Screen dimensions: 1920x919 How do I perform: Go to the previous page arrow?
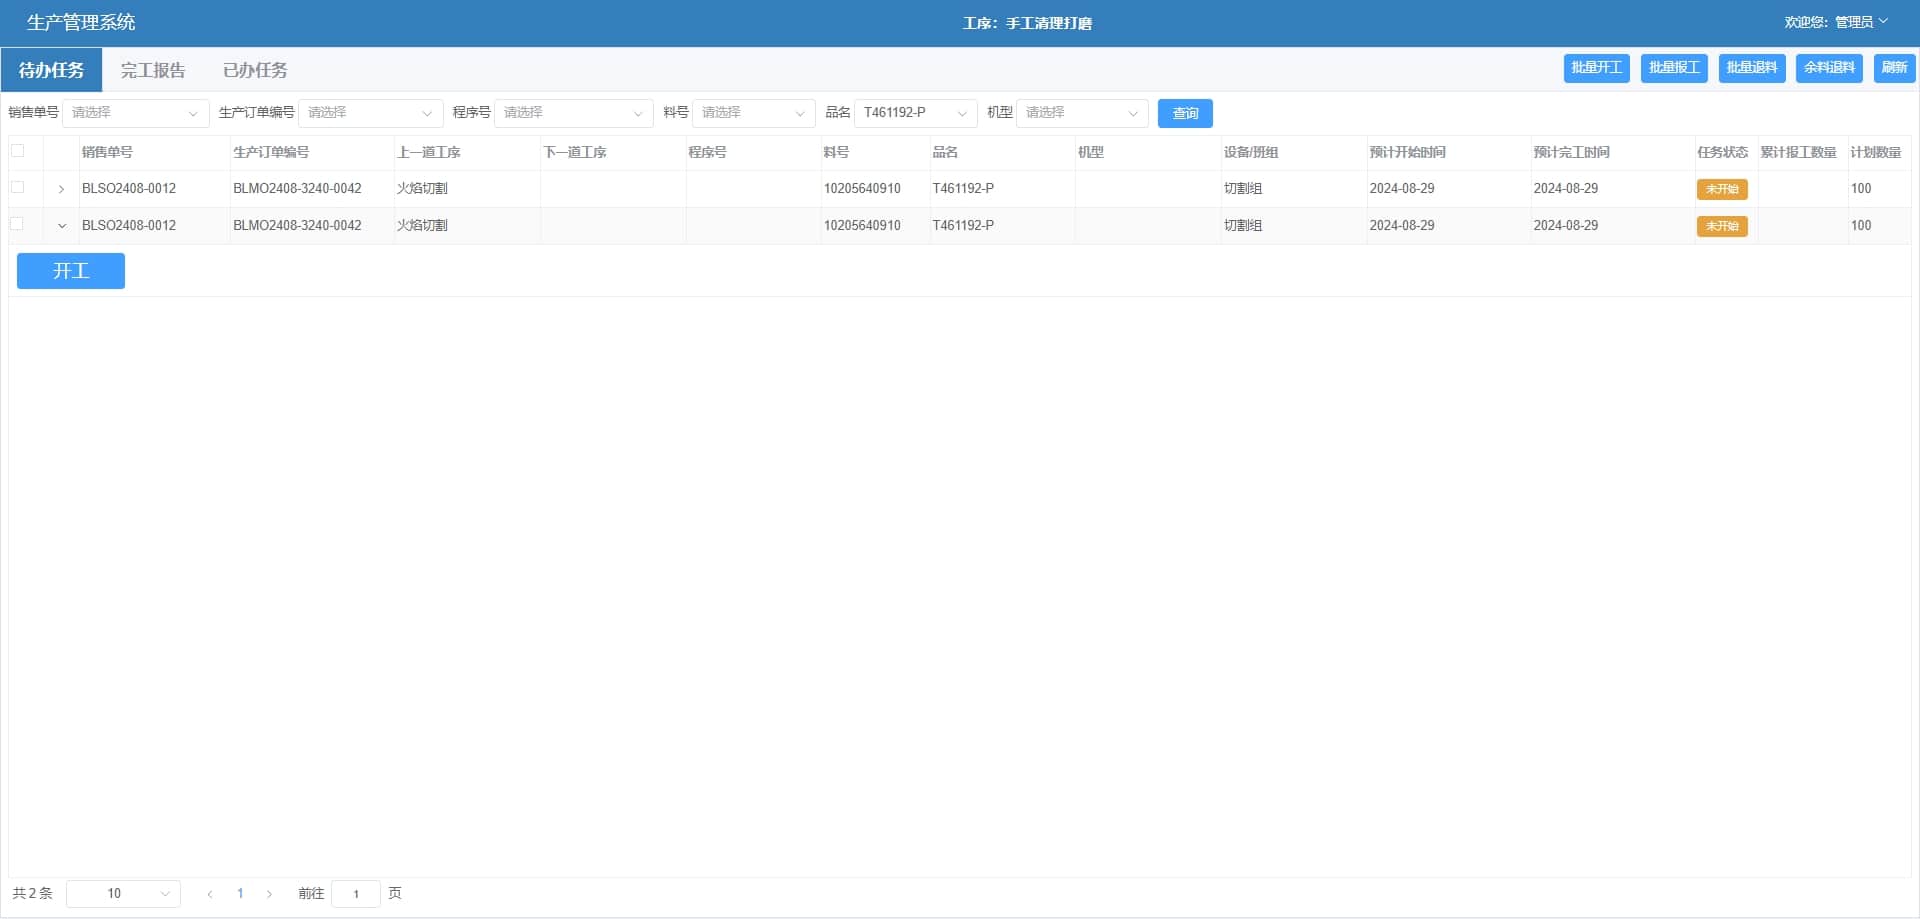point(210,894)
